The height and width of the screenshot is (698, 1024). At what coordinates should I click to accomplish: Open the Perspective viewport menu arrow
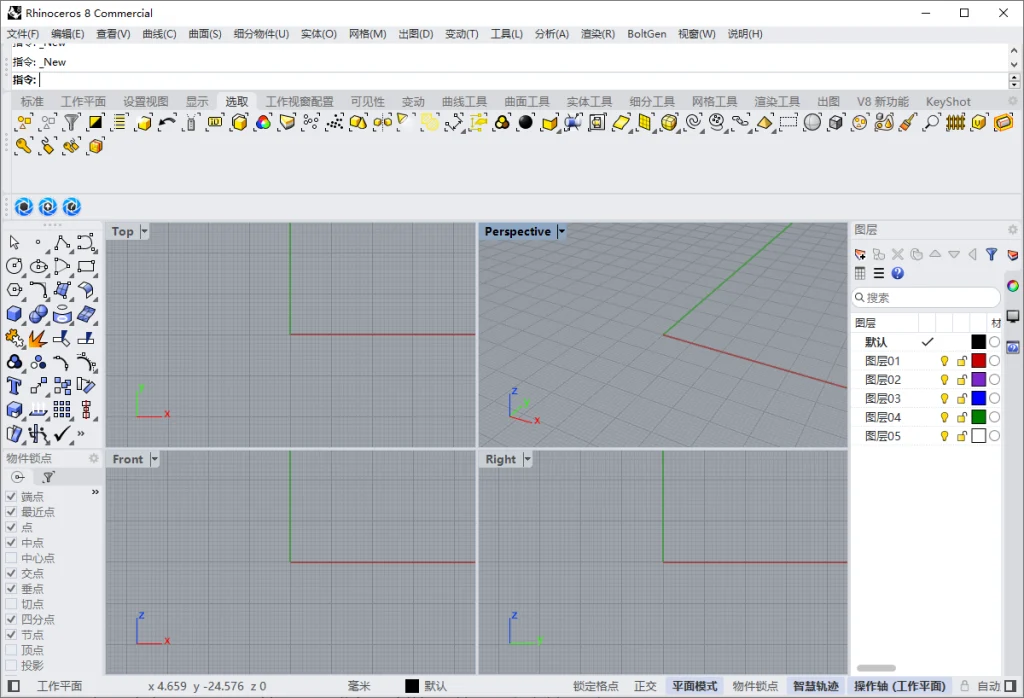click(x=561, y=231)
